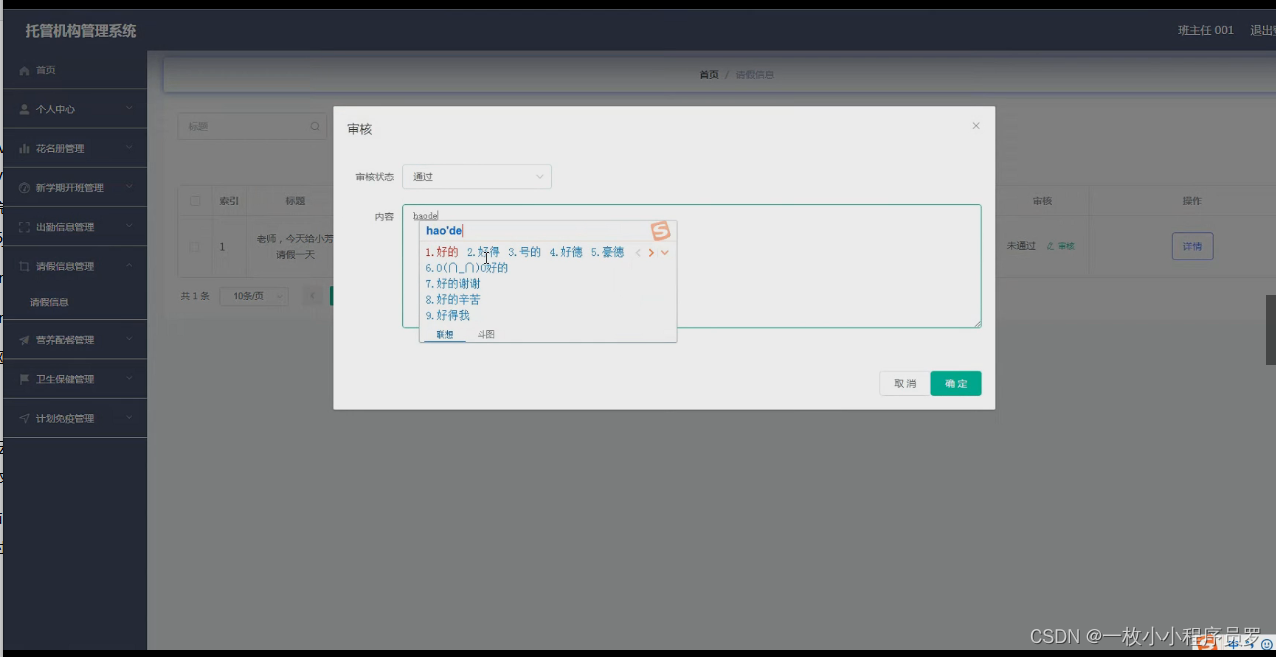This screenshot has height=657, width=1276.
Task: Click the 索引 column header
Action: [x=229, y=201]
